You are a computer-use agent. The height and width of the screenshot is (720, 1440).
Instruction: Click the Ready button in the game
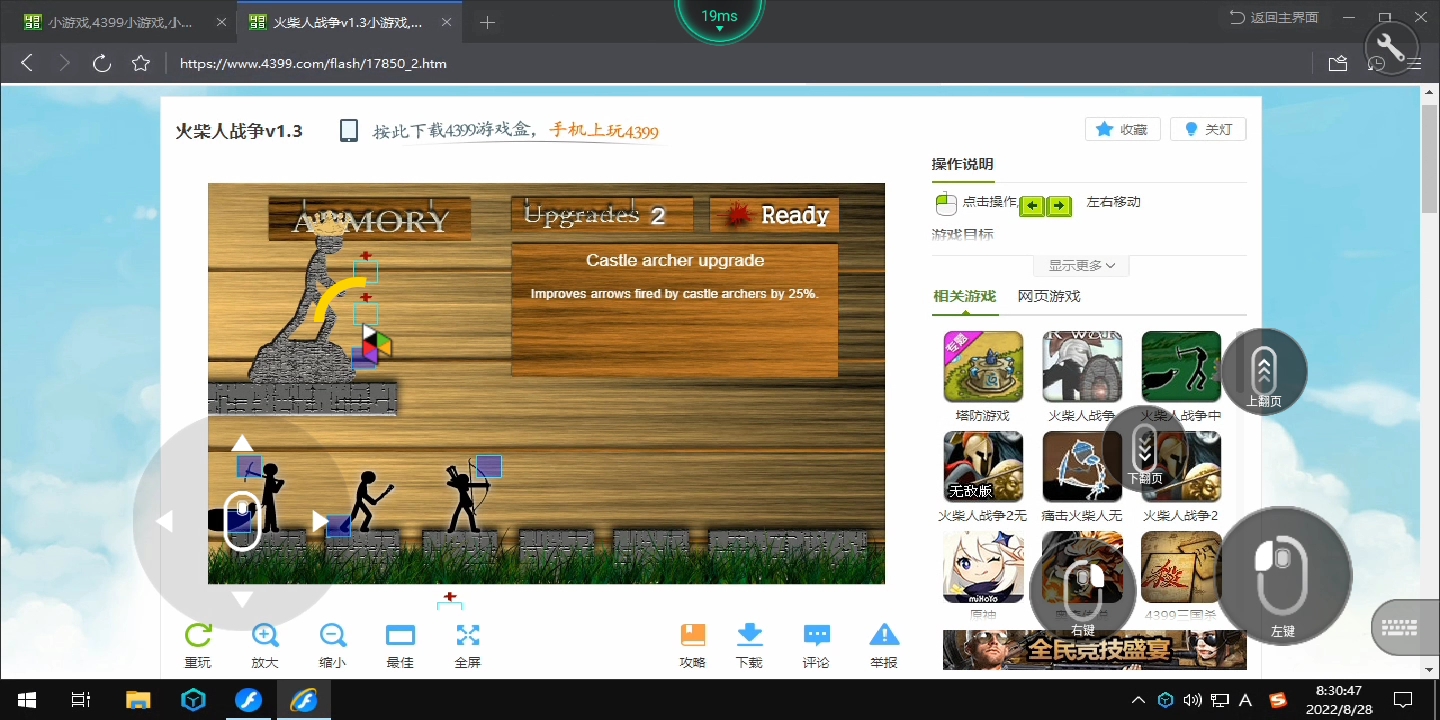point(775,215)
